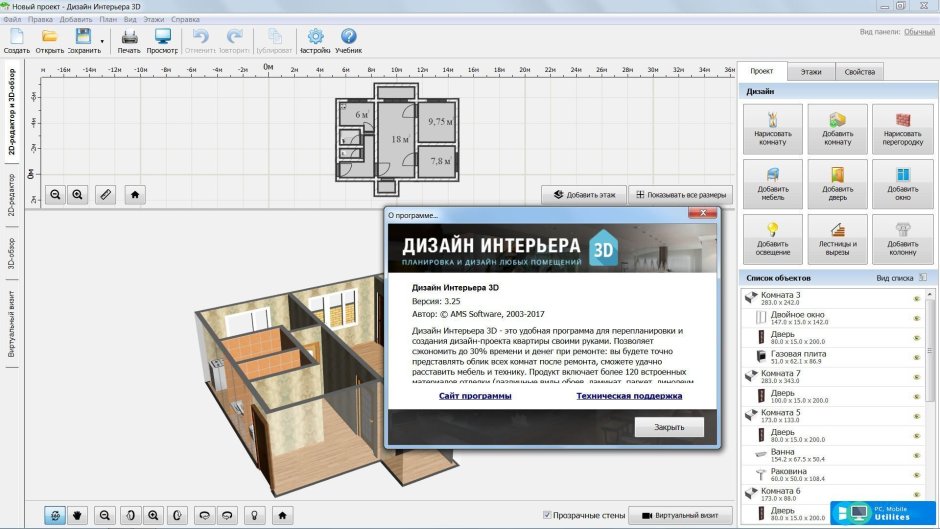This screenshot has height=529, width=940.
Task: Open Сайт программы link in About dialog
Action: pos(475,396)
